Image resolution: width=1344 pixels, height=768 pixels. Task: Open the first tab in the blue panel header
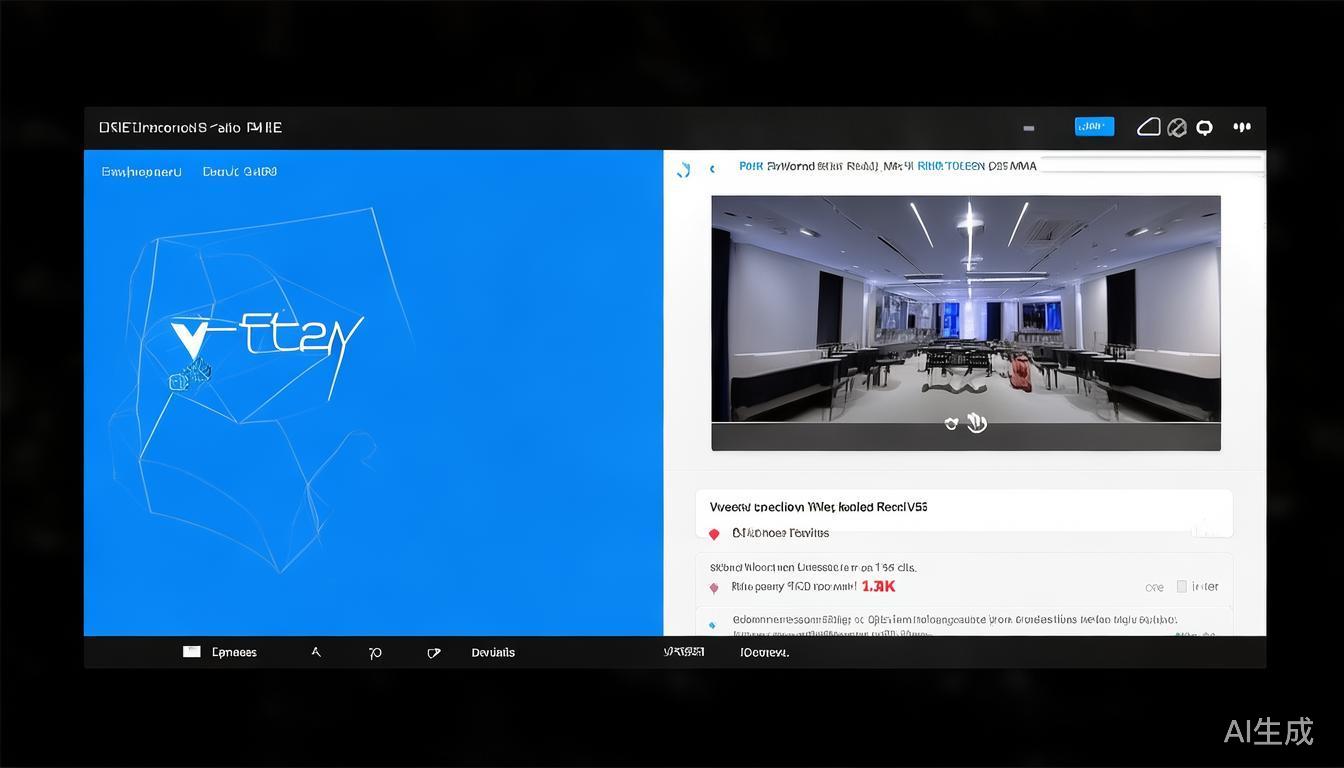[x=141, y=172]
